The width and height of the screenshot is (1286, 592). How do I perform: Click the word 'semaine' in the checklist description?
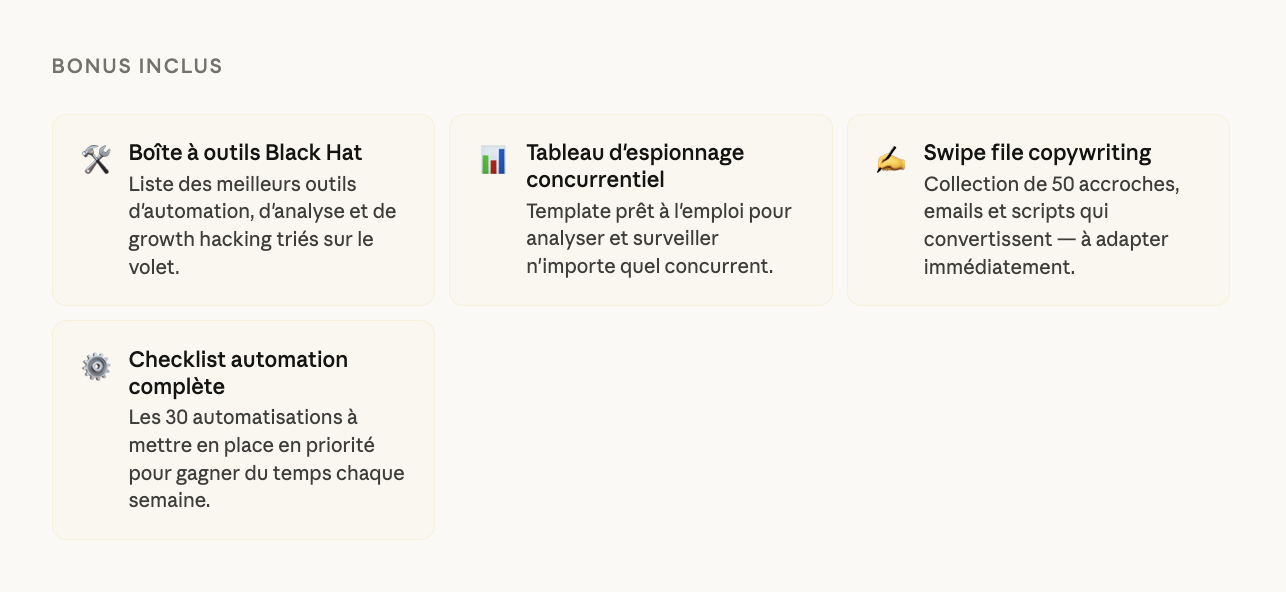(168, 500)
